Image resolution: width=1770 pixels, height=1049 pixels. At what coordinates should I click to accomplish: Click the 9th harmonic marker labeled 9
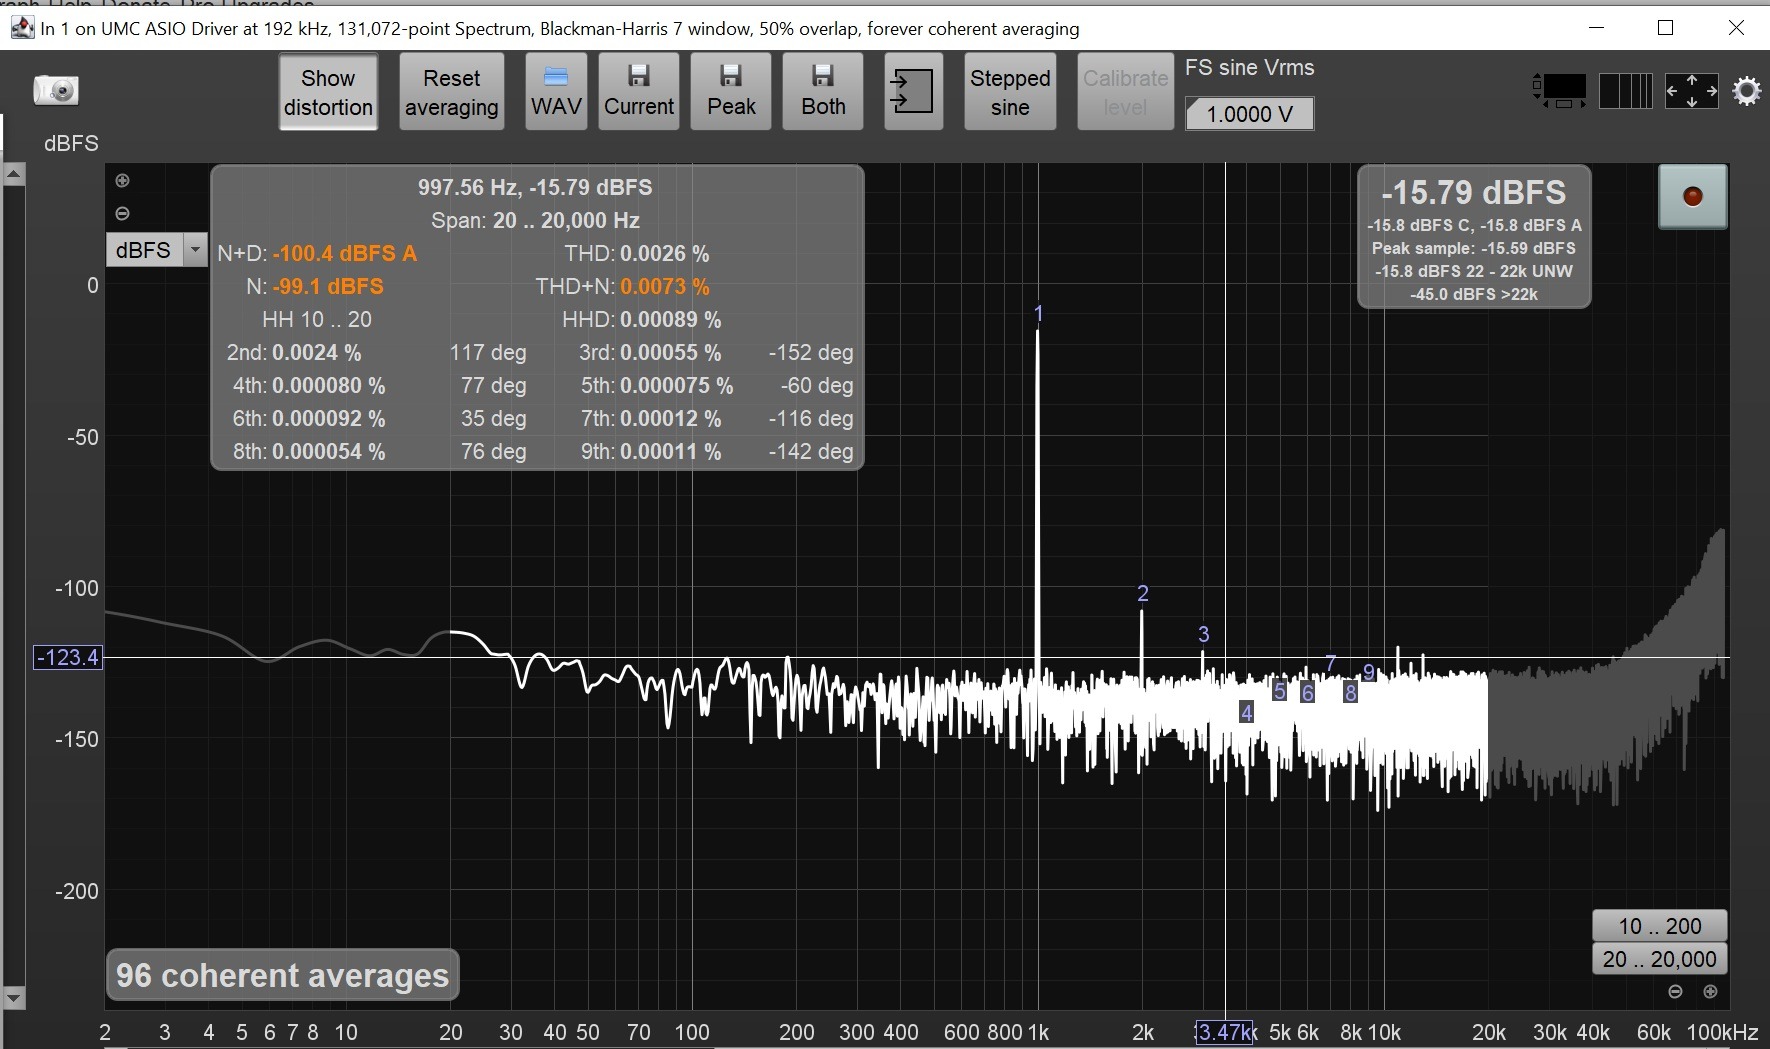(x=1369, y=672)
